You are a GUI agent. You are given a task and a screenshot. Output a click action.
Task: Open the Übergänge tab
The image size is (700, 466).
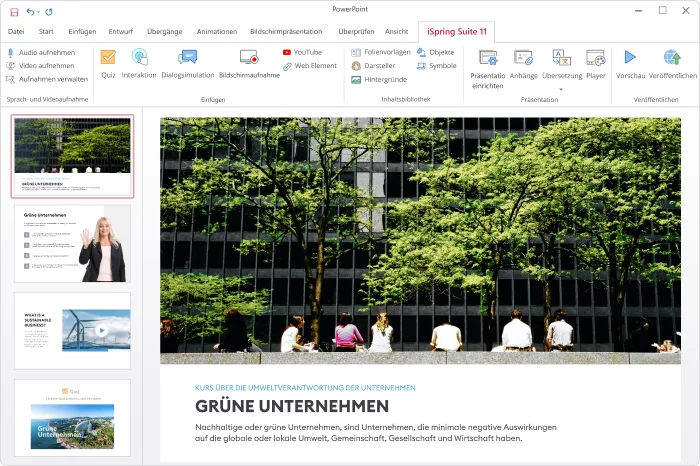click(165, 31)
